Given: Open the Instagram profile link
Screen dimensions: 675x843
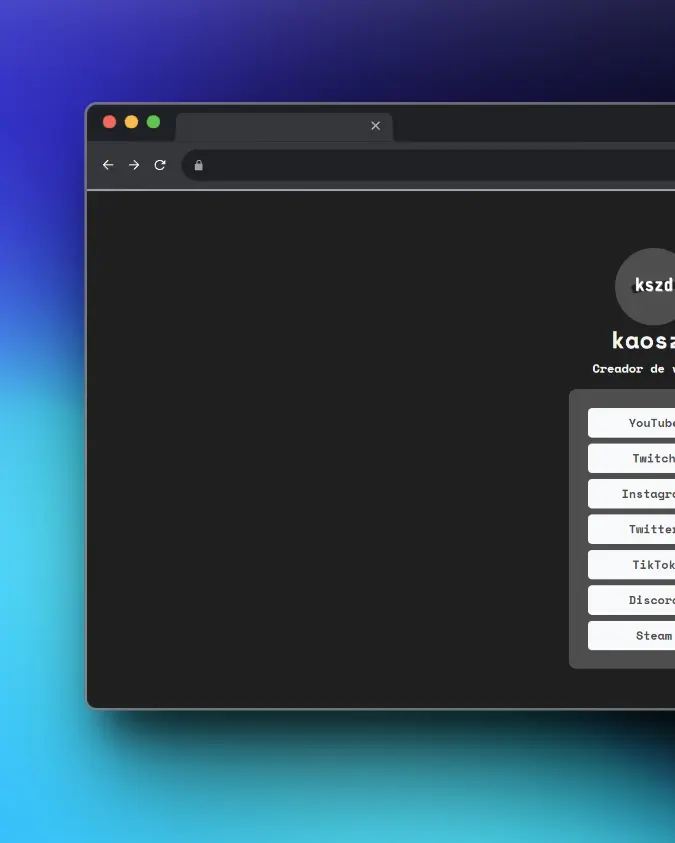Looking at the screenshot, I should coord(633,494).
